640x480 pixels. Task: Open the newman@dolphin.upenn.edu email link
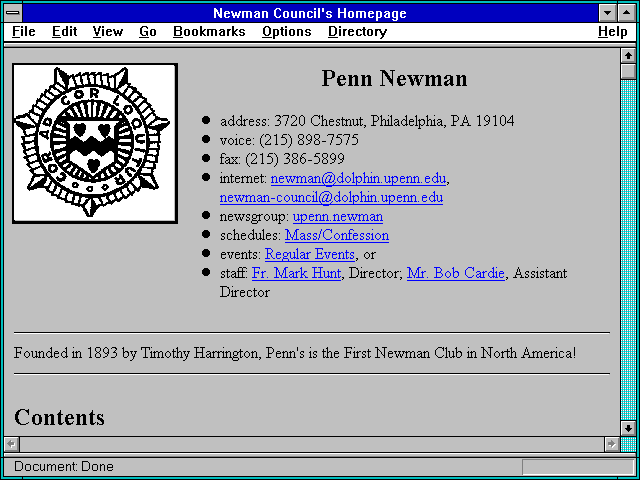[358, 178]
